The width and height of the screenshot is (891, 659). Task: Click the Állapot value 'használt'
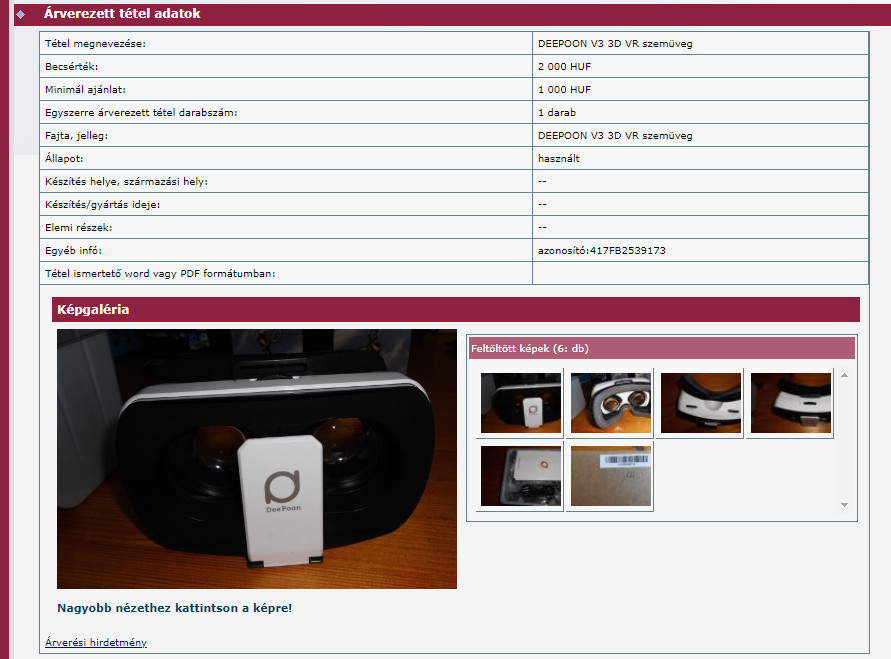pos(559,158)
